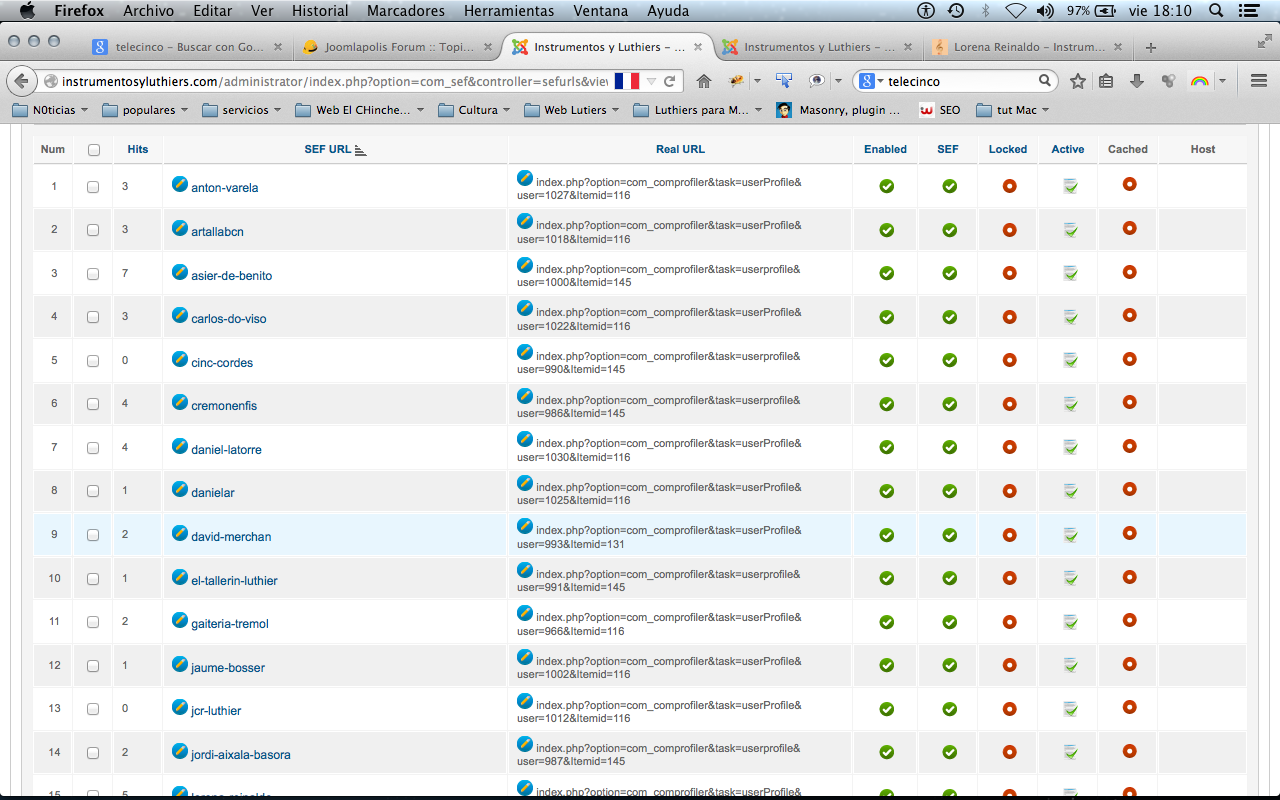Tick the select-all checkbox in table header
The image size is (1280, 800).
(x=94, y=150)
